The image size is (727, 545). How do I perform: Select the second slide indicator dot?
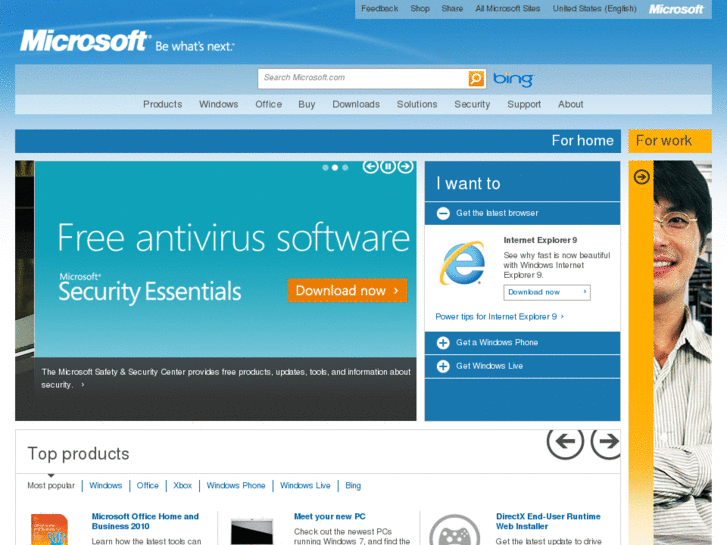[x=335, y=168]
